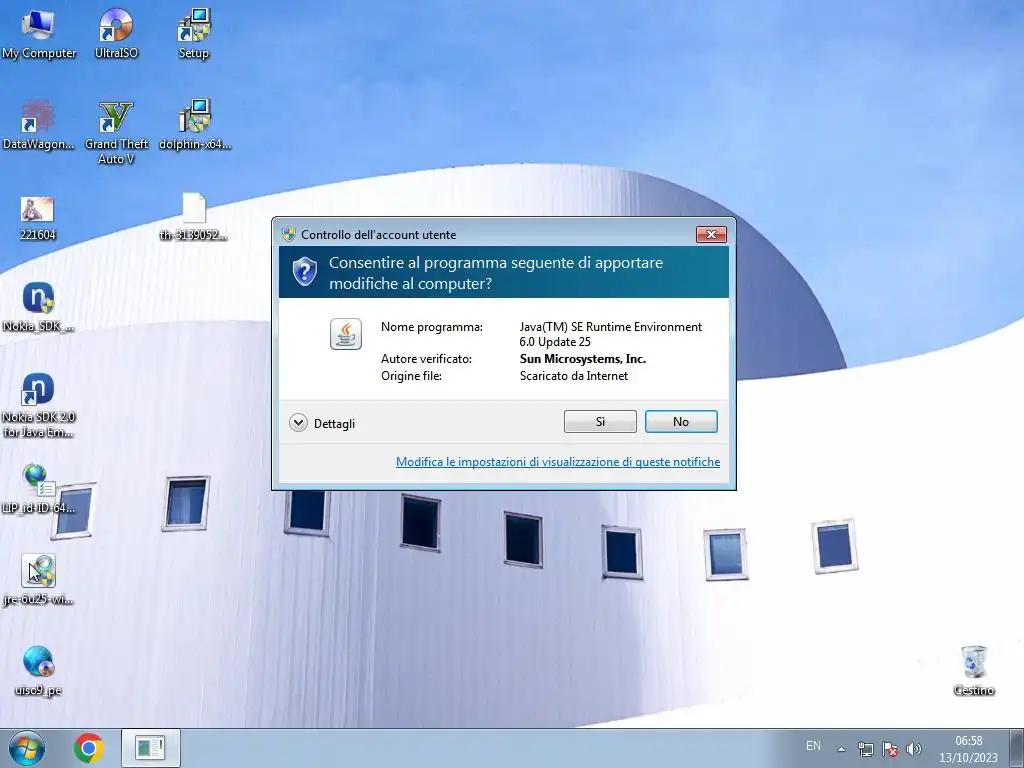Click the Java program icon in dialog
1024x768 pixels.
click(x=345, y=334)
